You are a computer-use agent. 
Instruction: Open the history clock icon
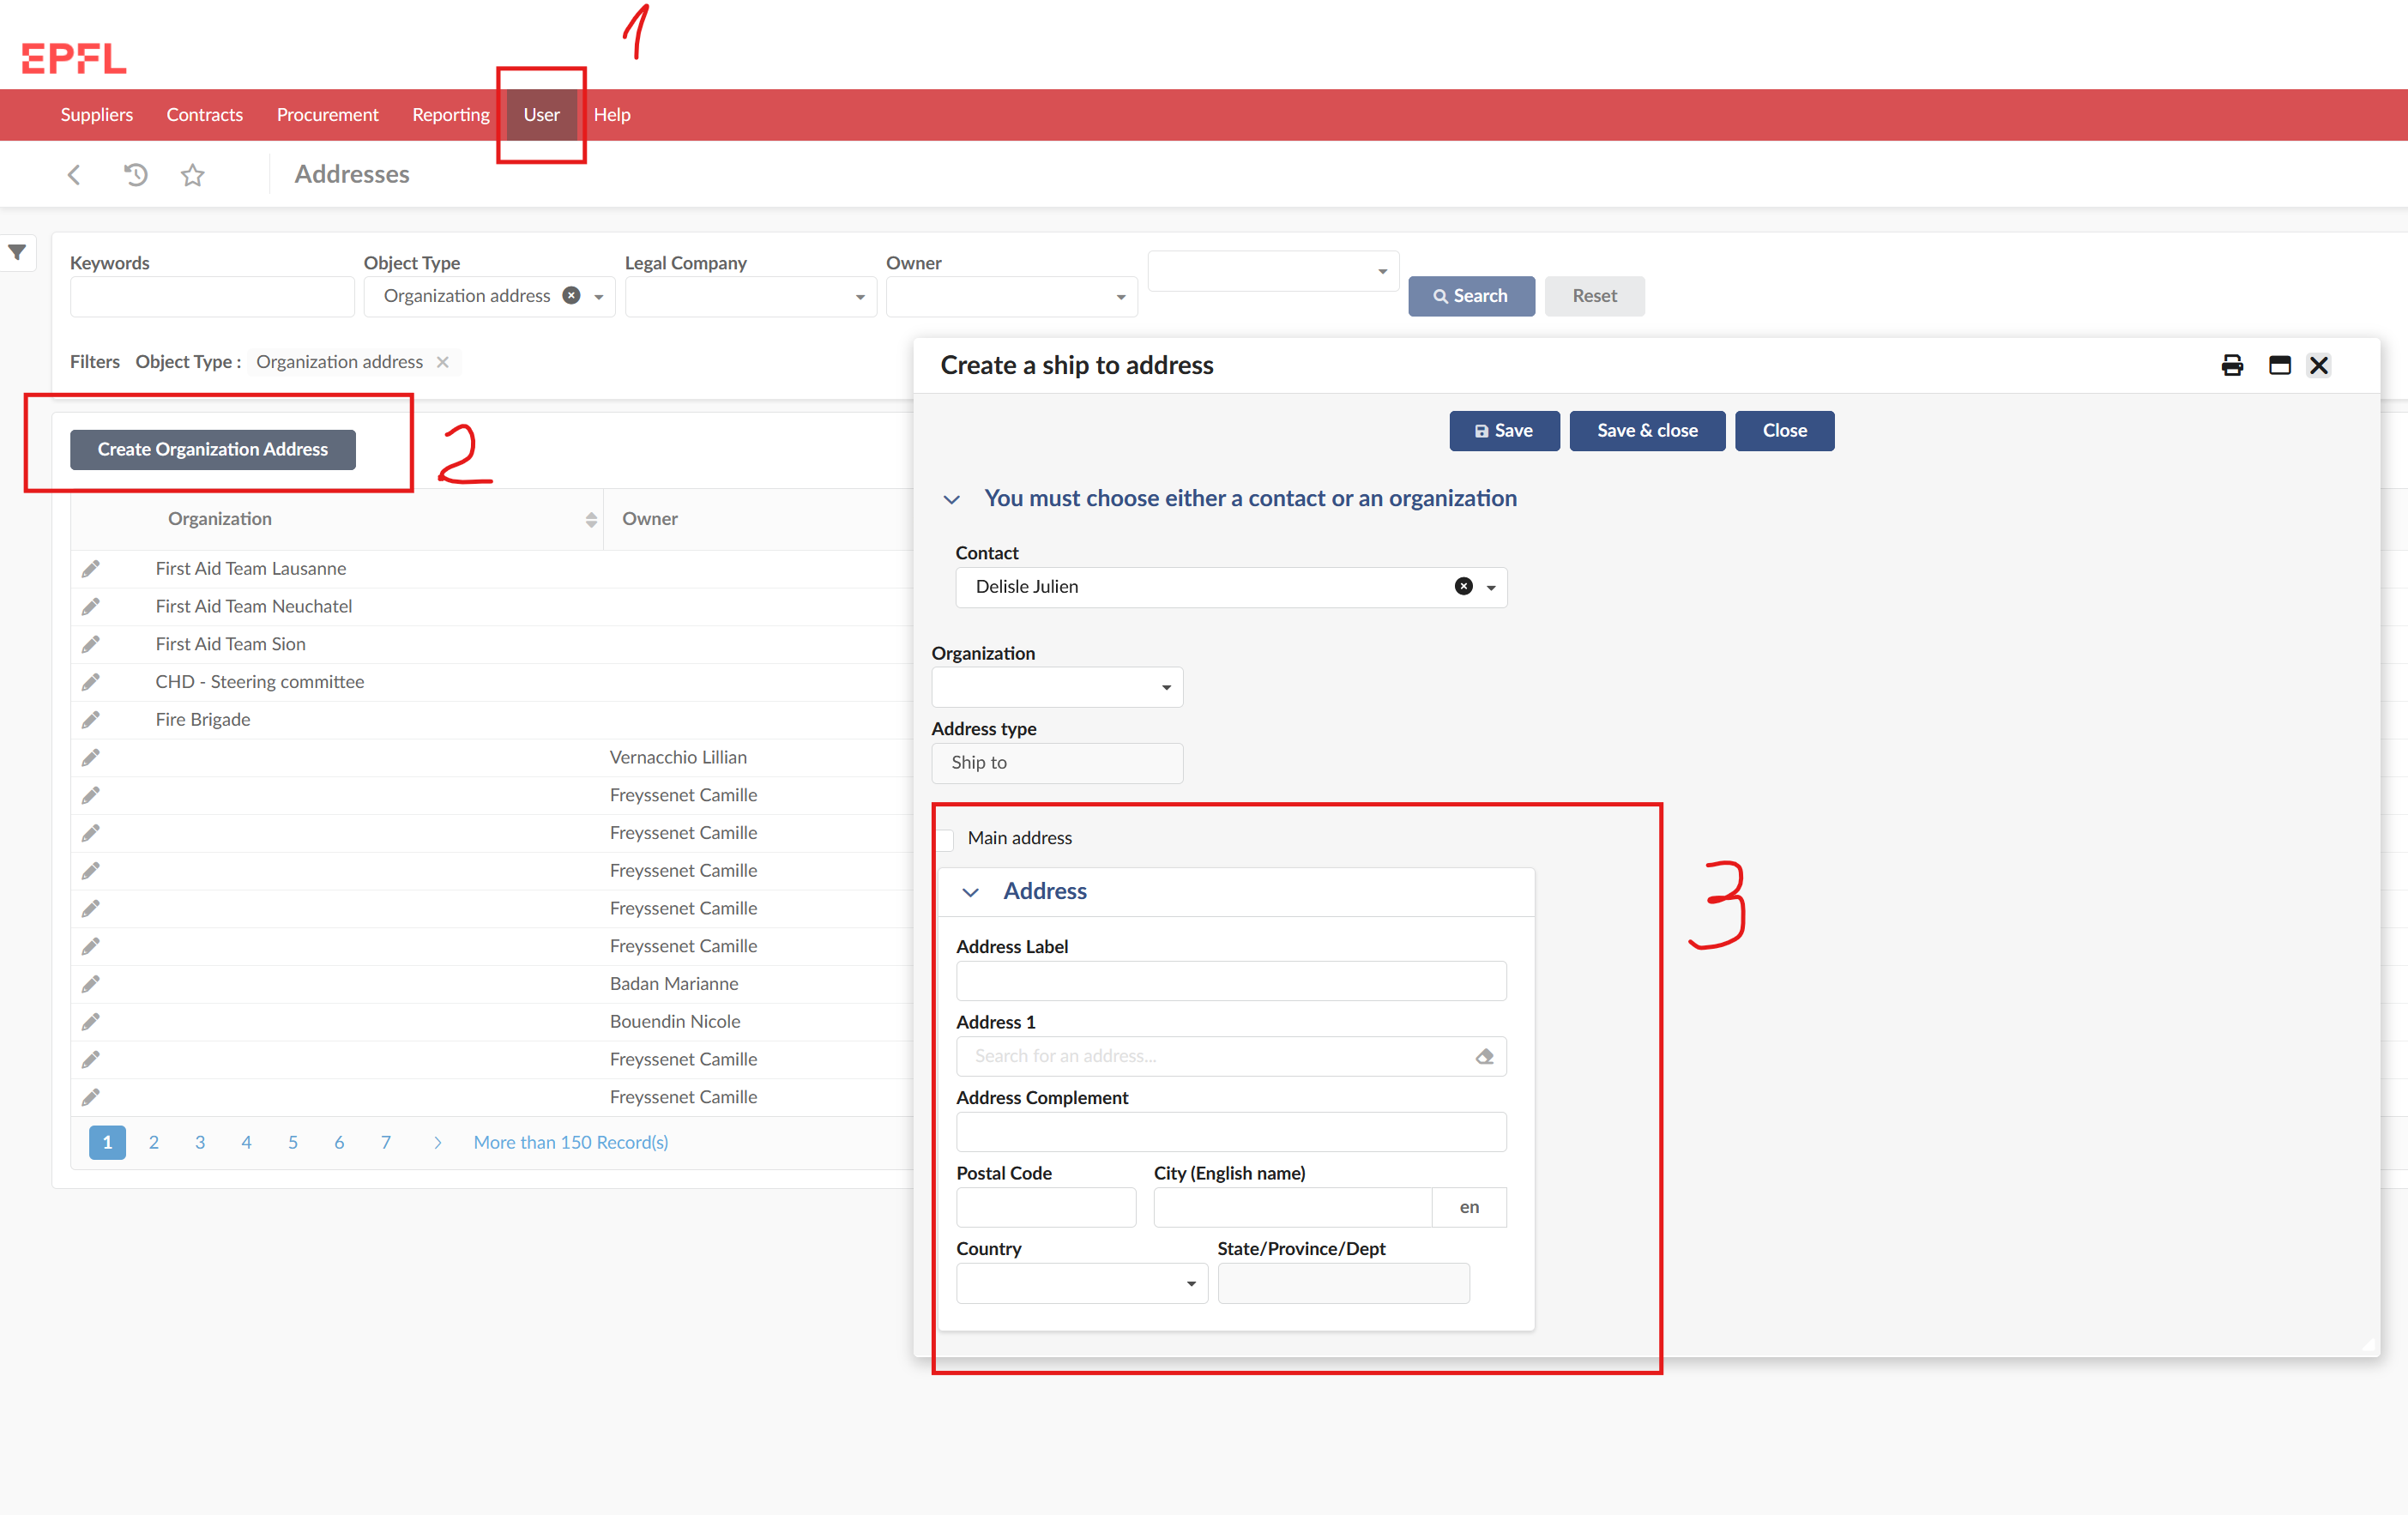tap(135, 175)
